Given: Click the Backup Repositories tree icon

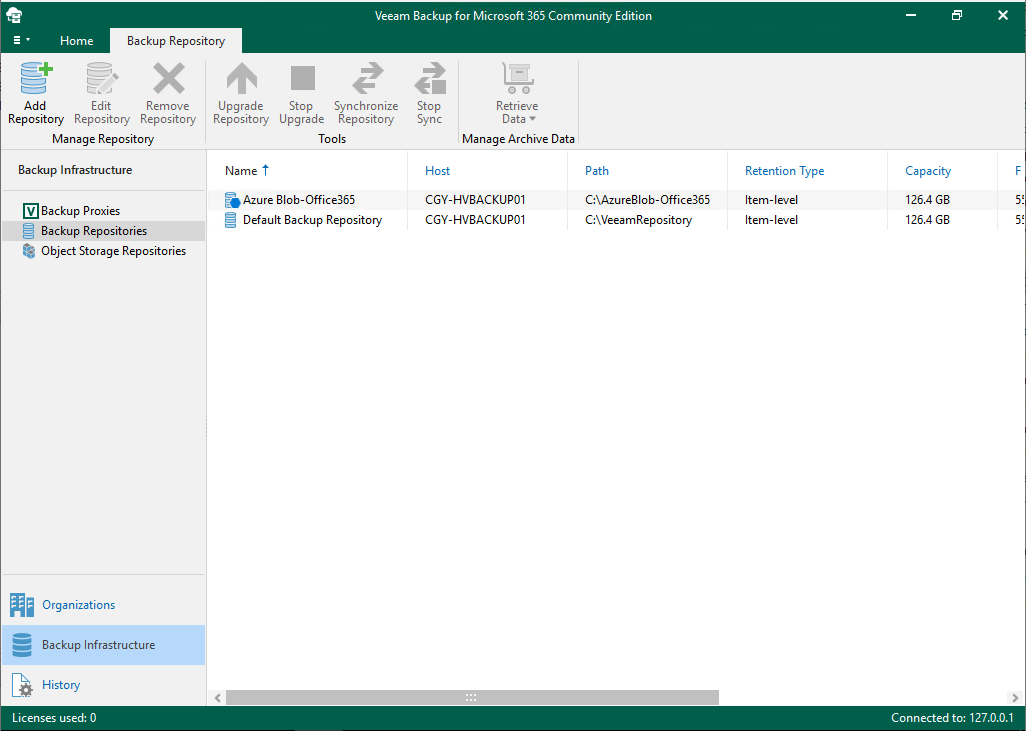Looking at the screenshot, I should pyautogui.click(x=29, y=230).
